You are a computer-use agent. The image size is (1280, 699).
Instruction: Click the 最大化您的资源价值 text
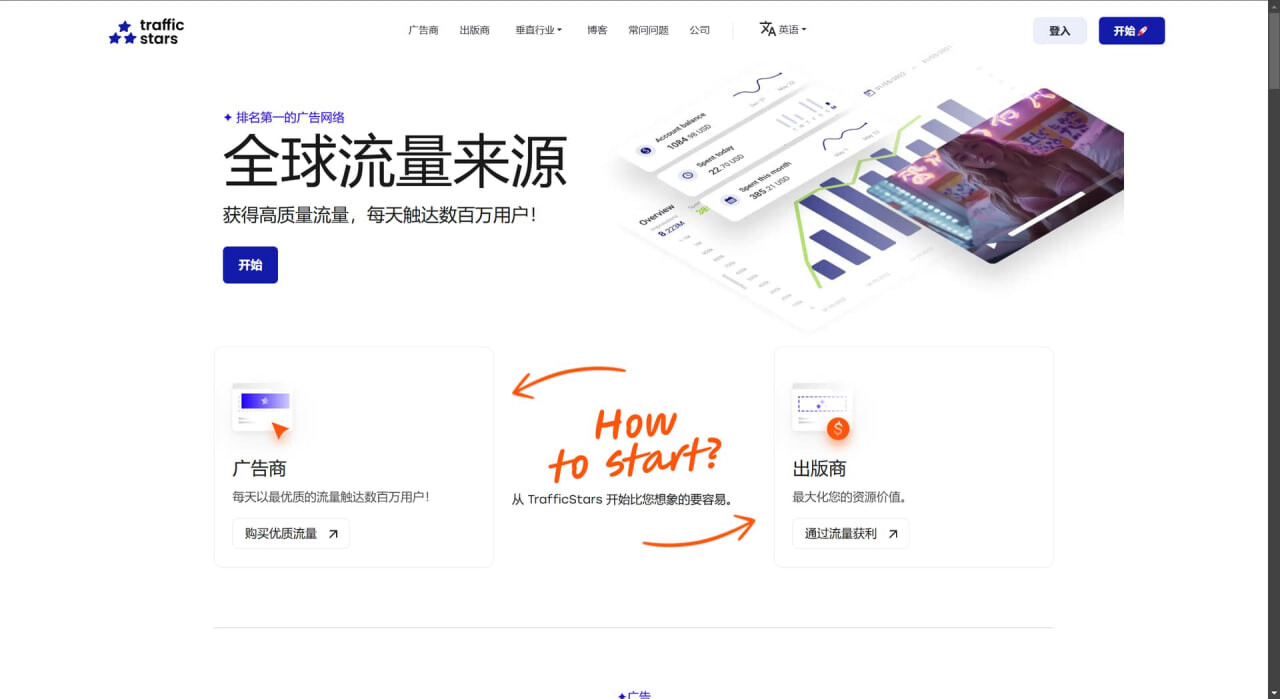[849, 497]
